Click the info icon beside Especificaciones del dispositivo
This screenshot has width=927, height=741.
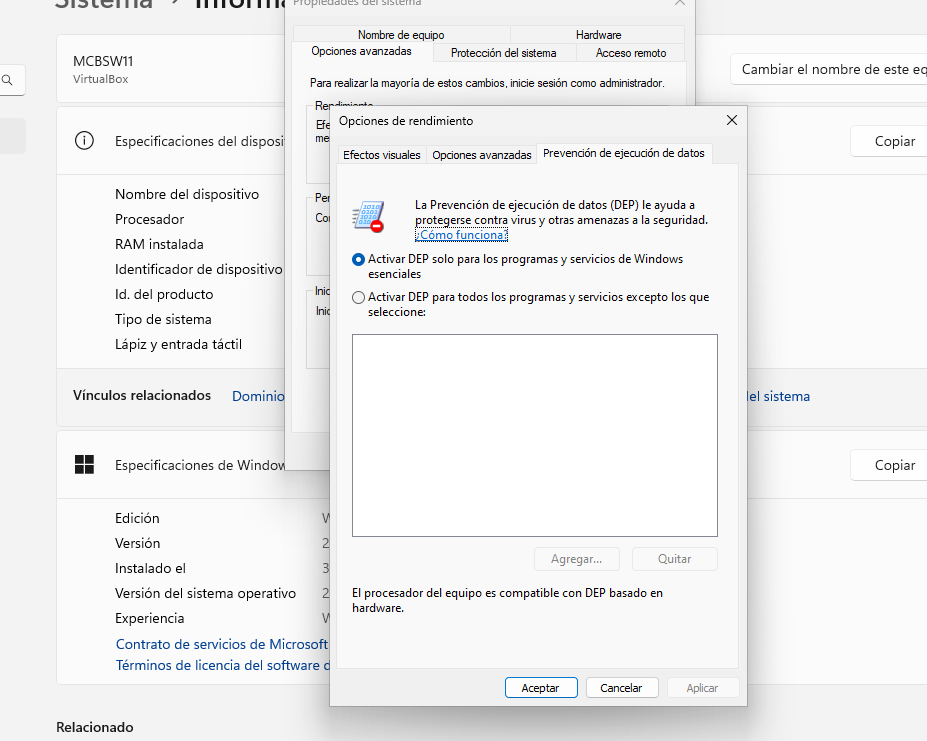point(85,141)
